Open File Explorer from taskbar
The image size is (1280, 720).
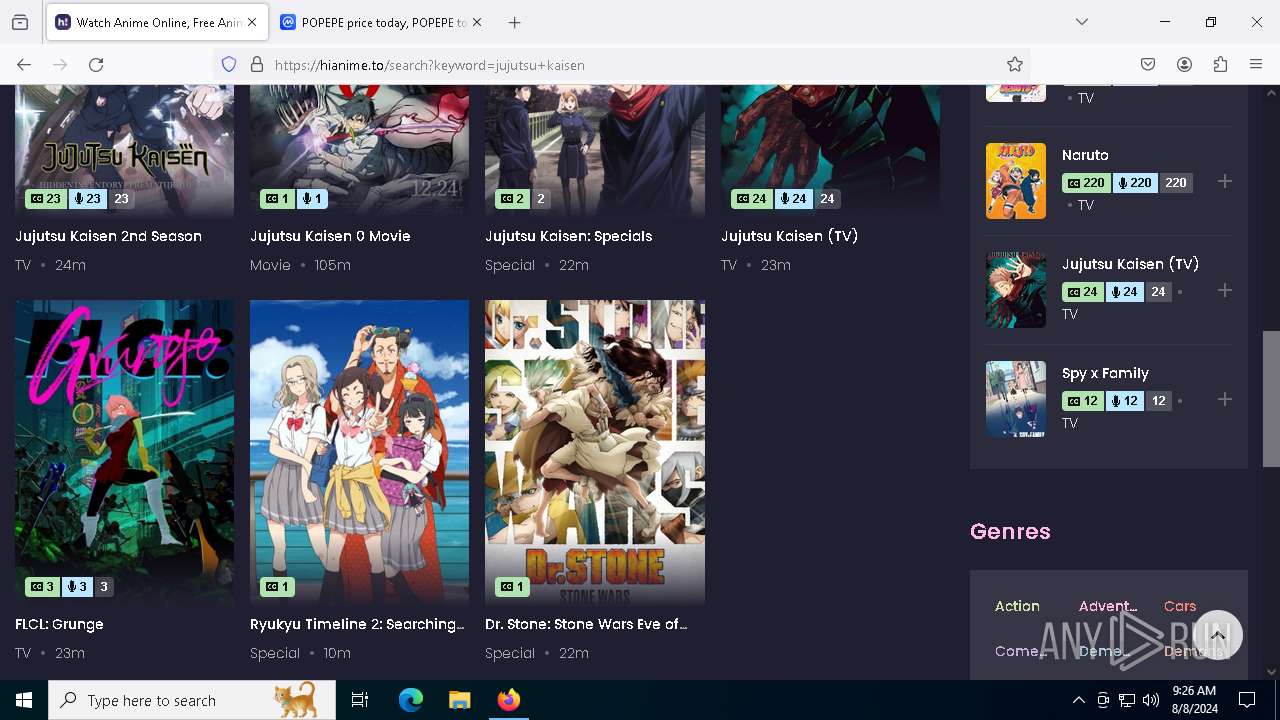(x=459, y=700)
